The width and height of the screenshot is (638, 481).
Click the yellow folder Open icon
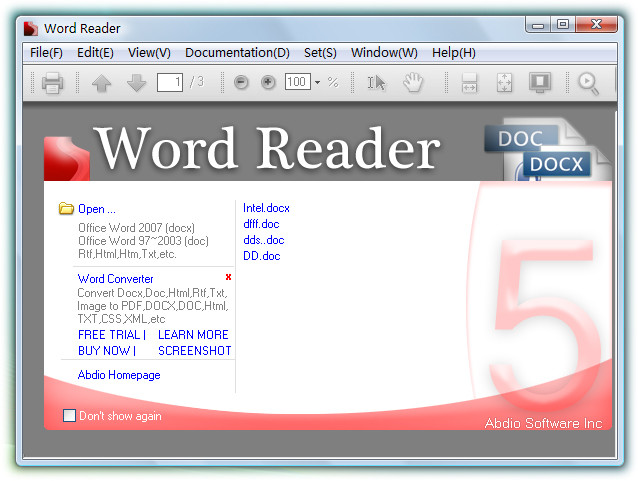pos(66,208)
